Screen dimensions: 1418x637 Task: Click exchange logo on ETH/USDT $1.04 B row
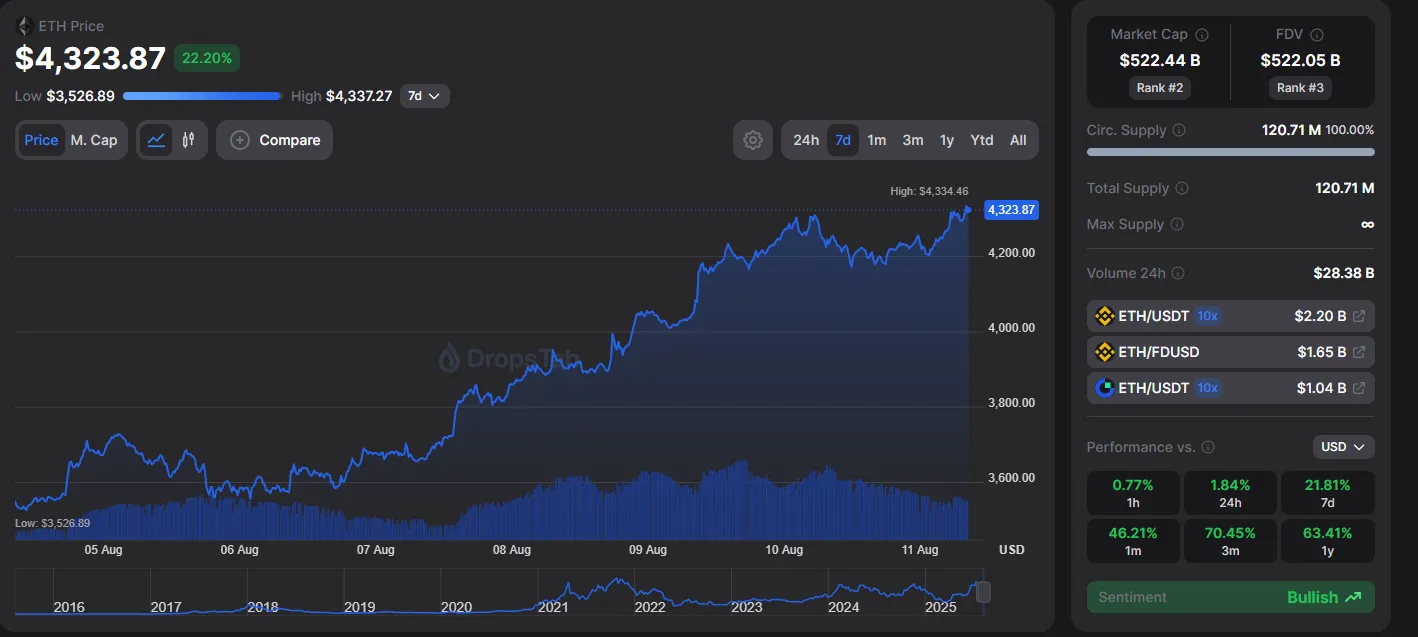[1105, 388]
